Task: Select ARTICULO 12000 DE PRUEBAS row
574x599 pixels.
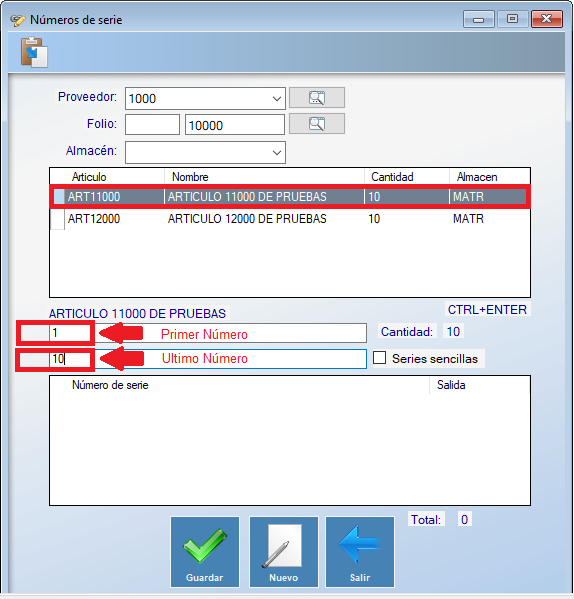Action: click(290, 219)
